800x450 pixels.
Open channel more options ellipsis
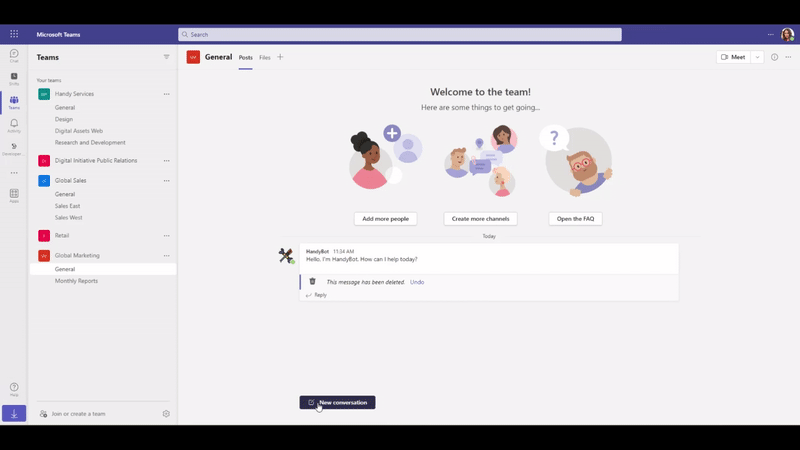(x=788, y=57)
